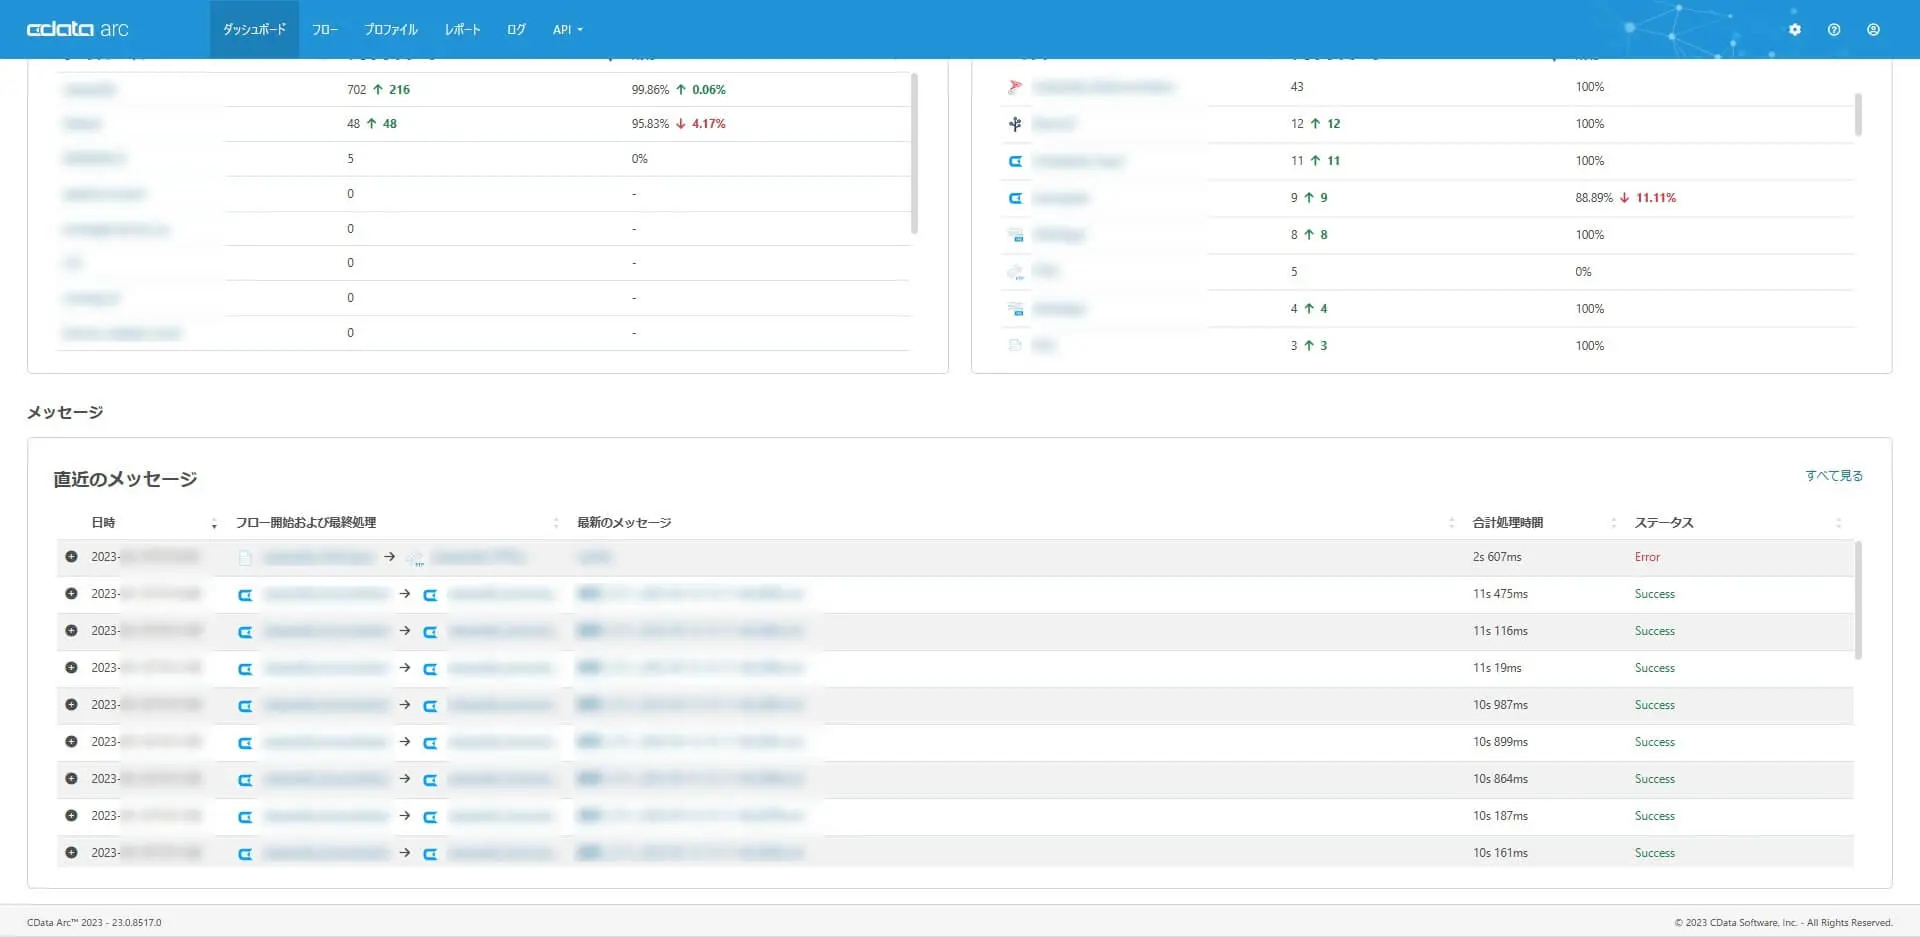Click the Arc connector icon in the 11 ↑ 11 row
The height and width of the screenshot is (937, 1920).
coord(1015,161)
